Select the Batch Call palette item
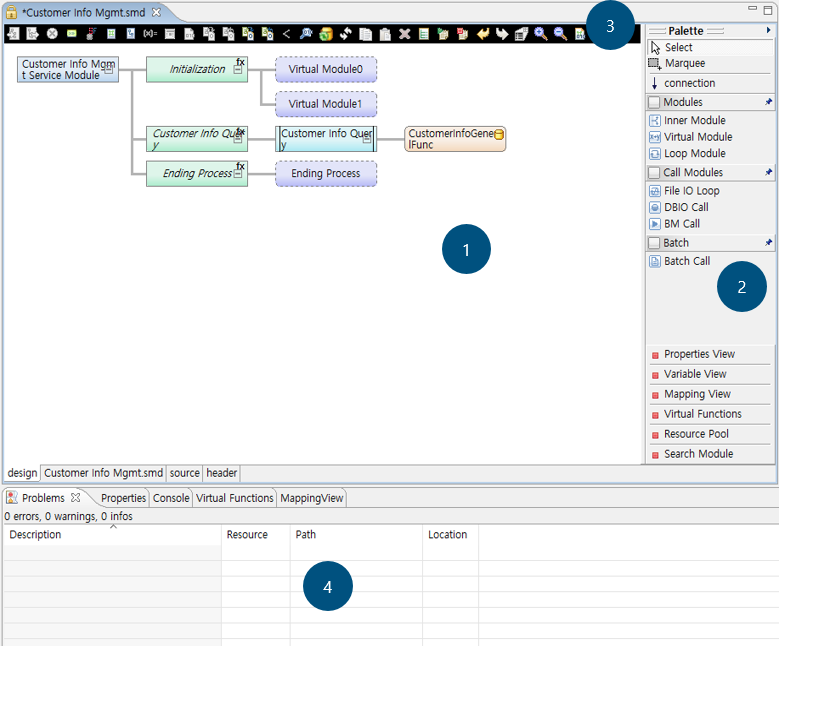The width and height of the screenshot is (813, 705). pyautogui.click(x=686, y=261)
